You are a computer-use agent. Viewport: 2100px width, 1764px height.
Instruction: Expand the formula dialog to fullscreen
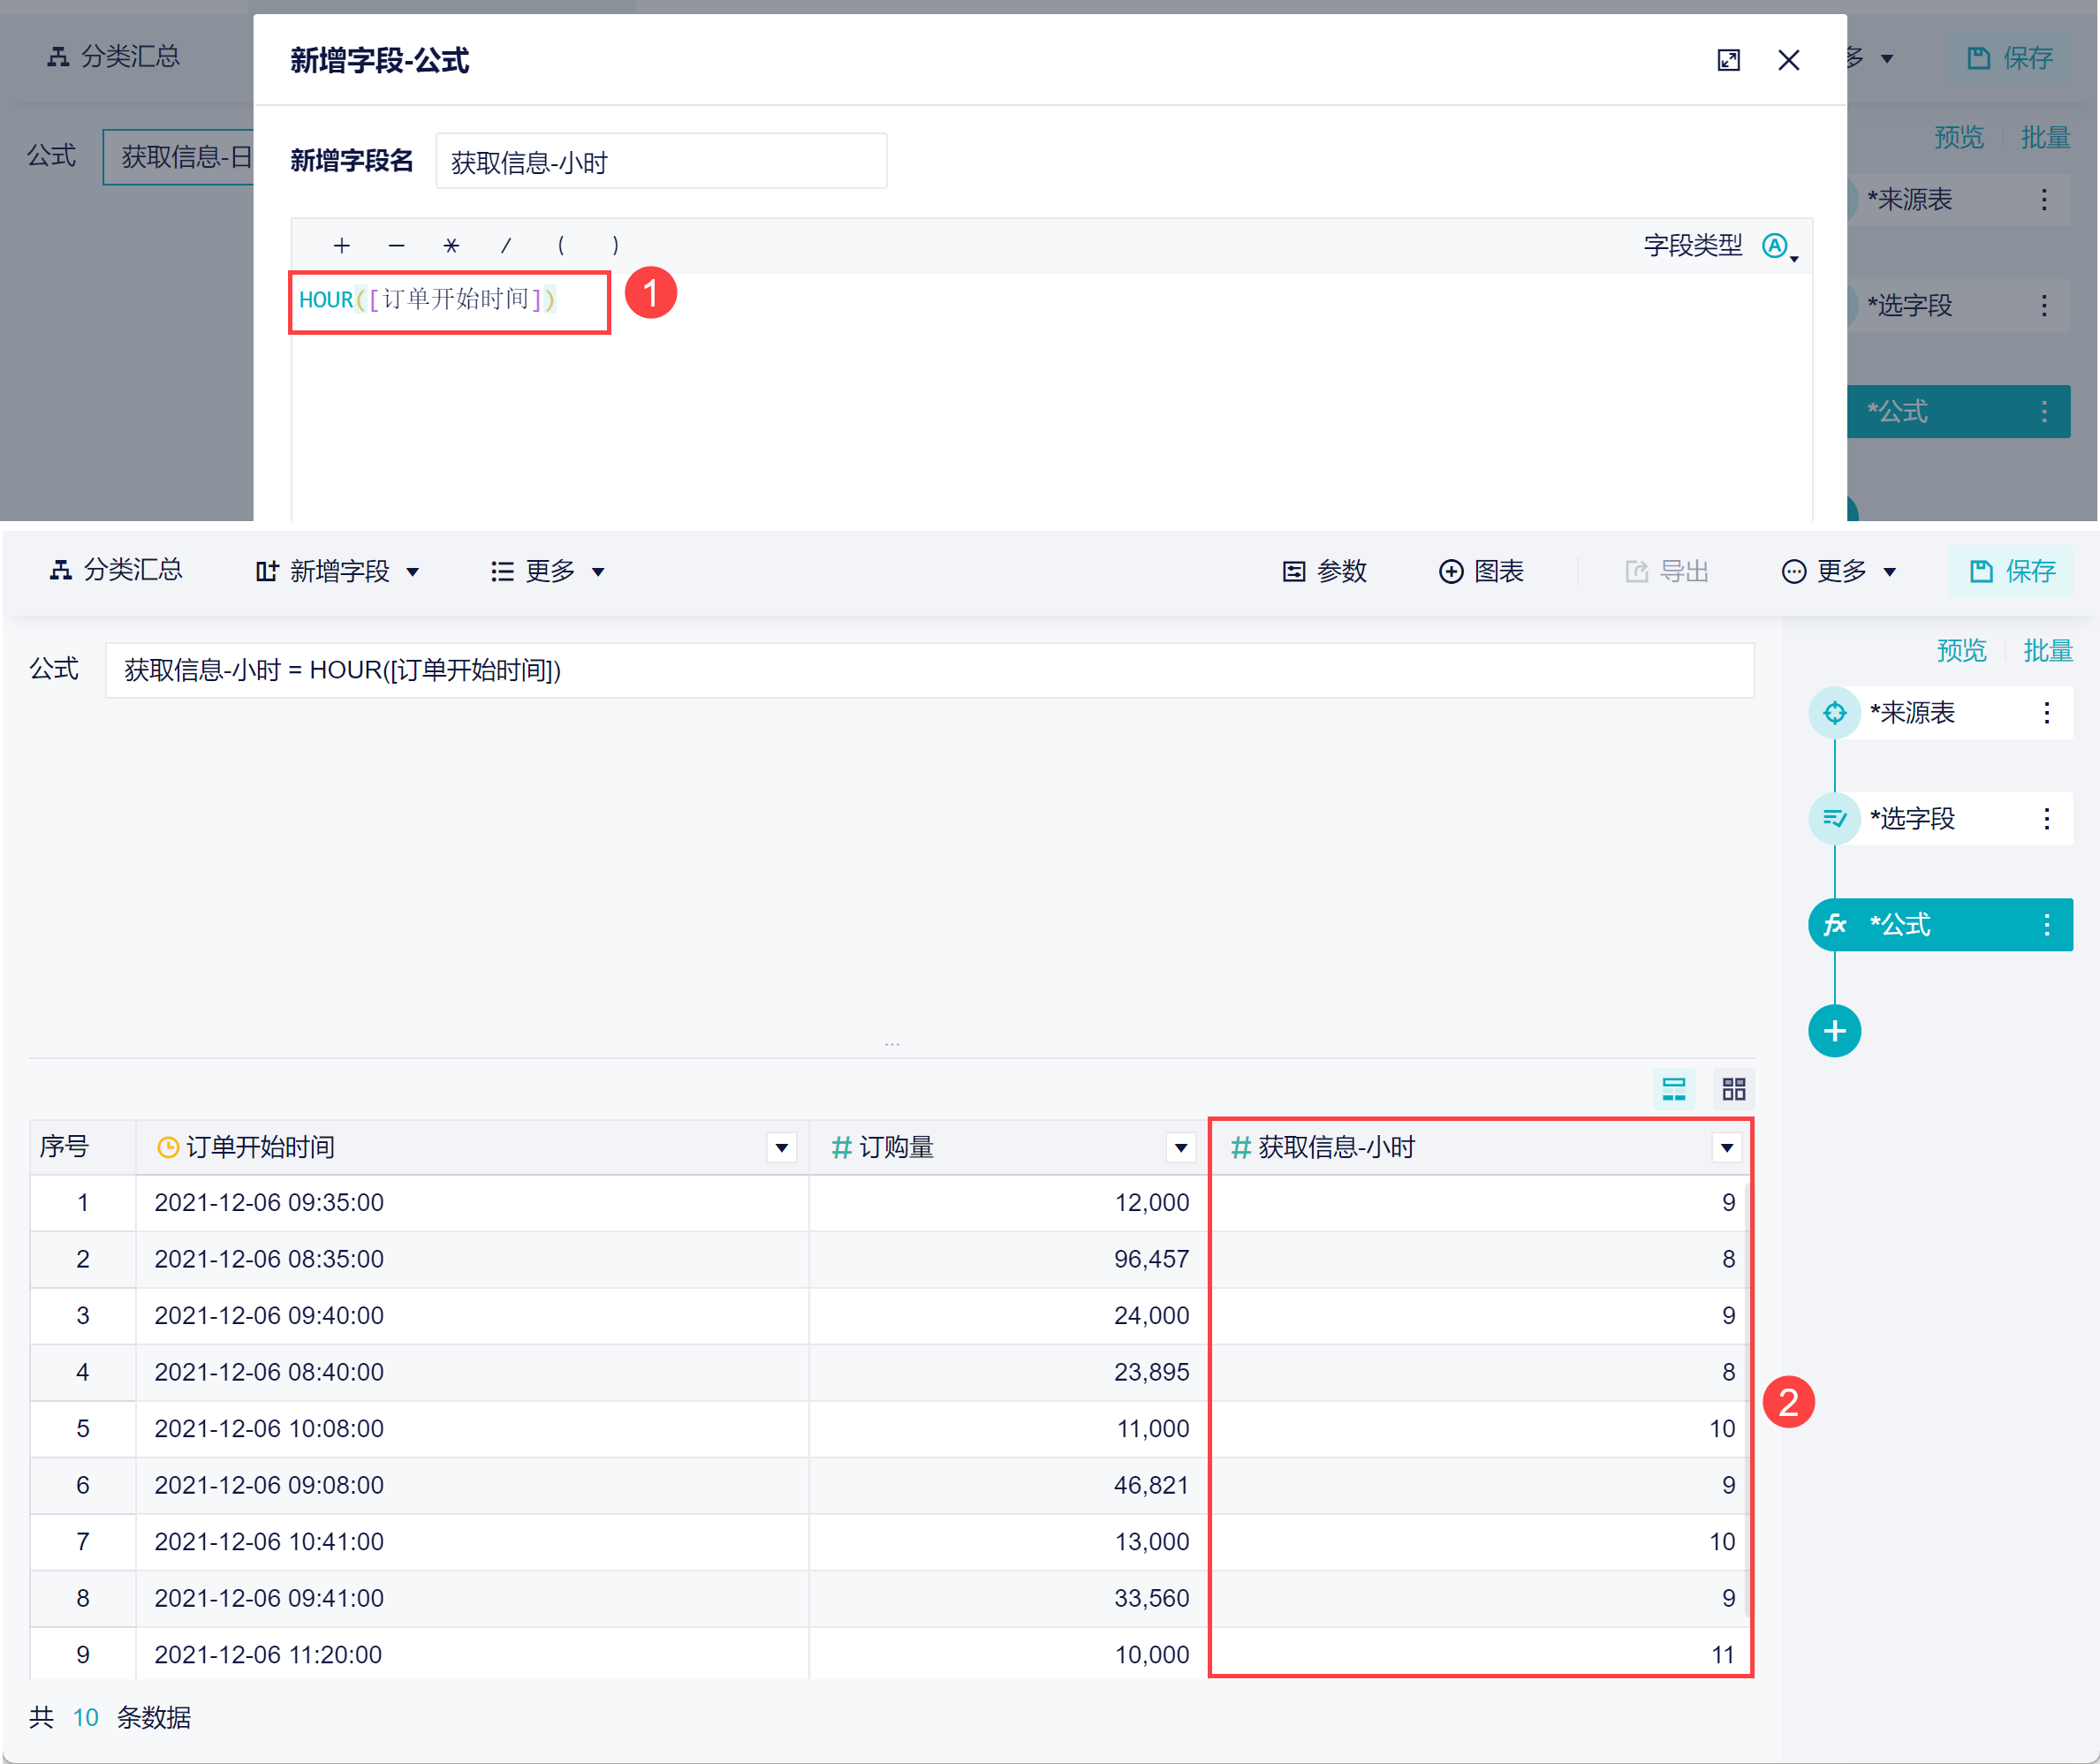pos(1727,61)
